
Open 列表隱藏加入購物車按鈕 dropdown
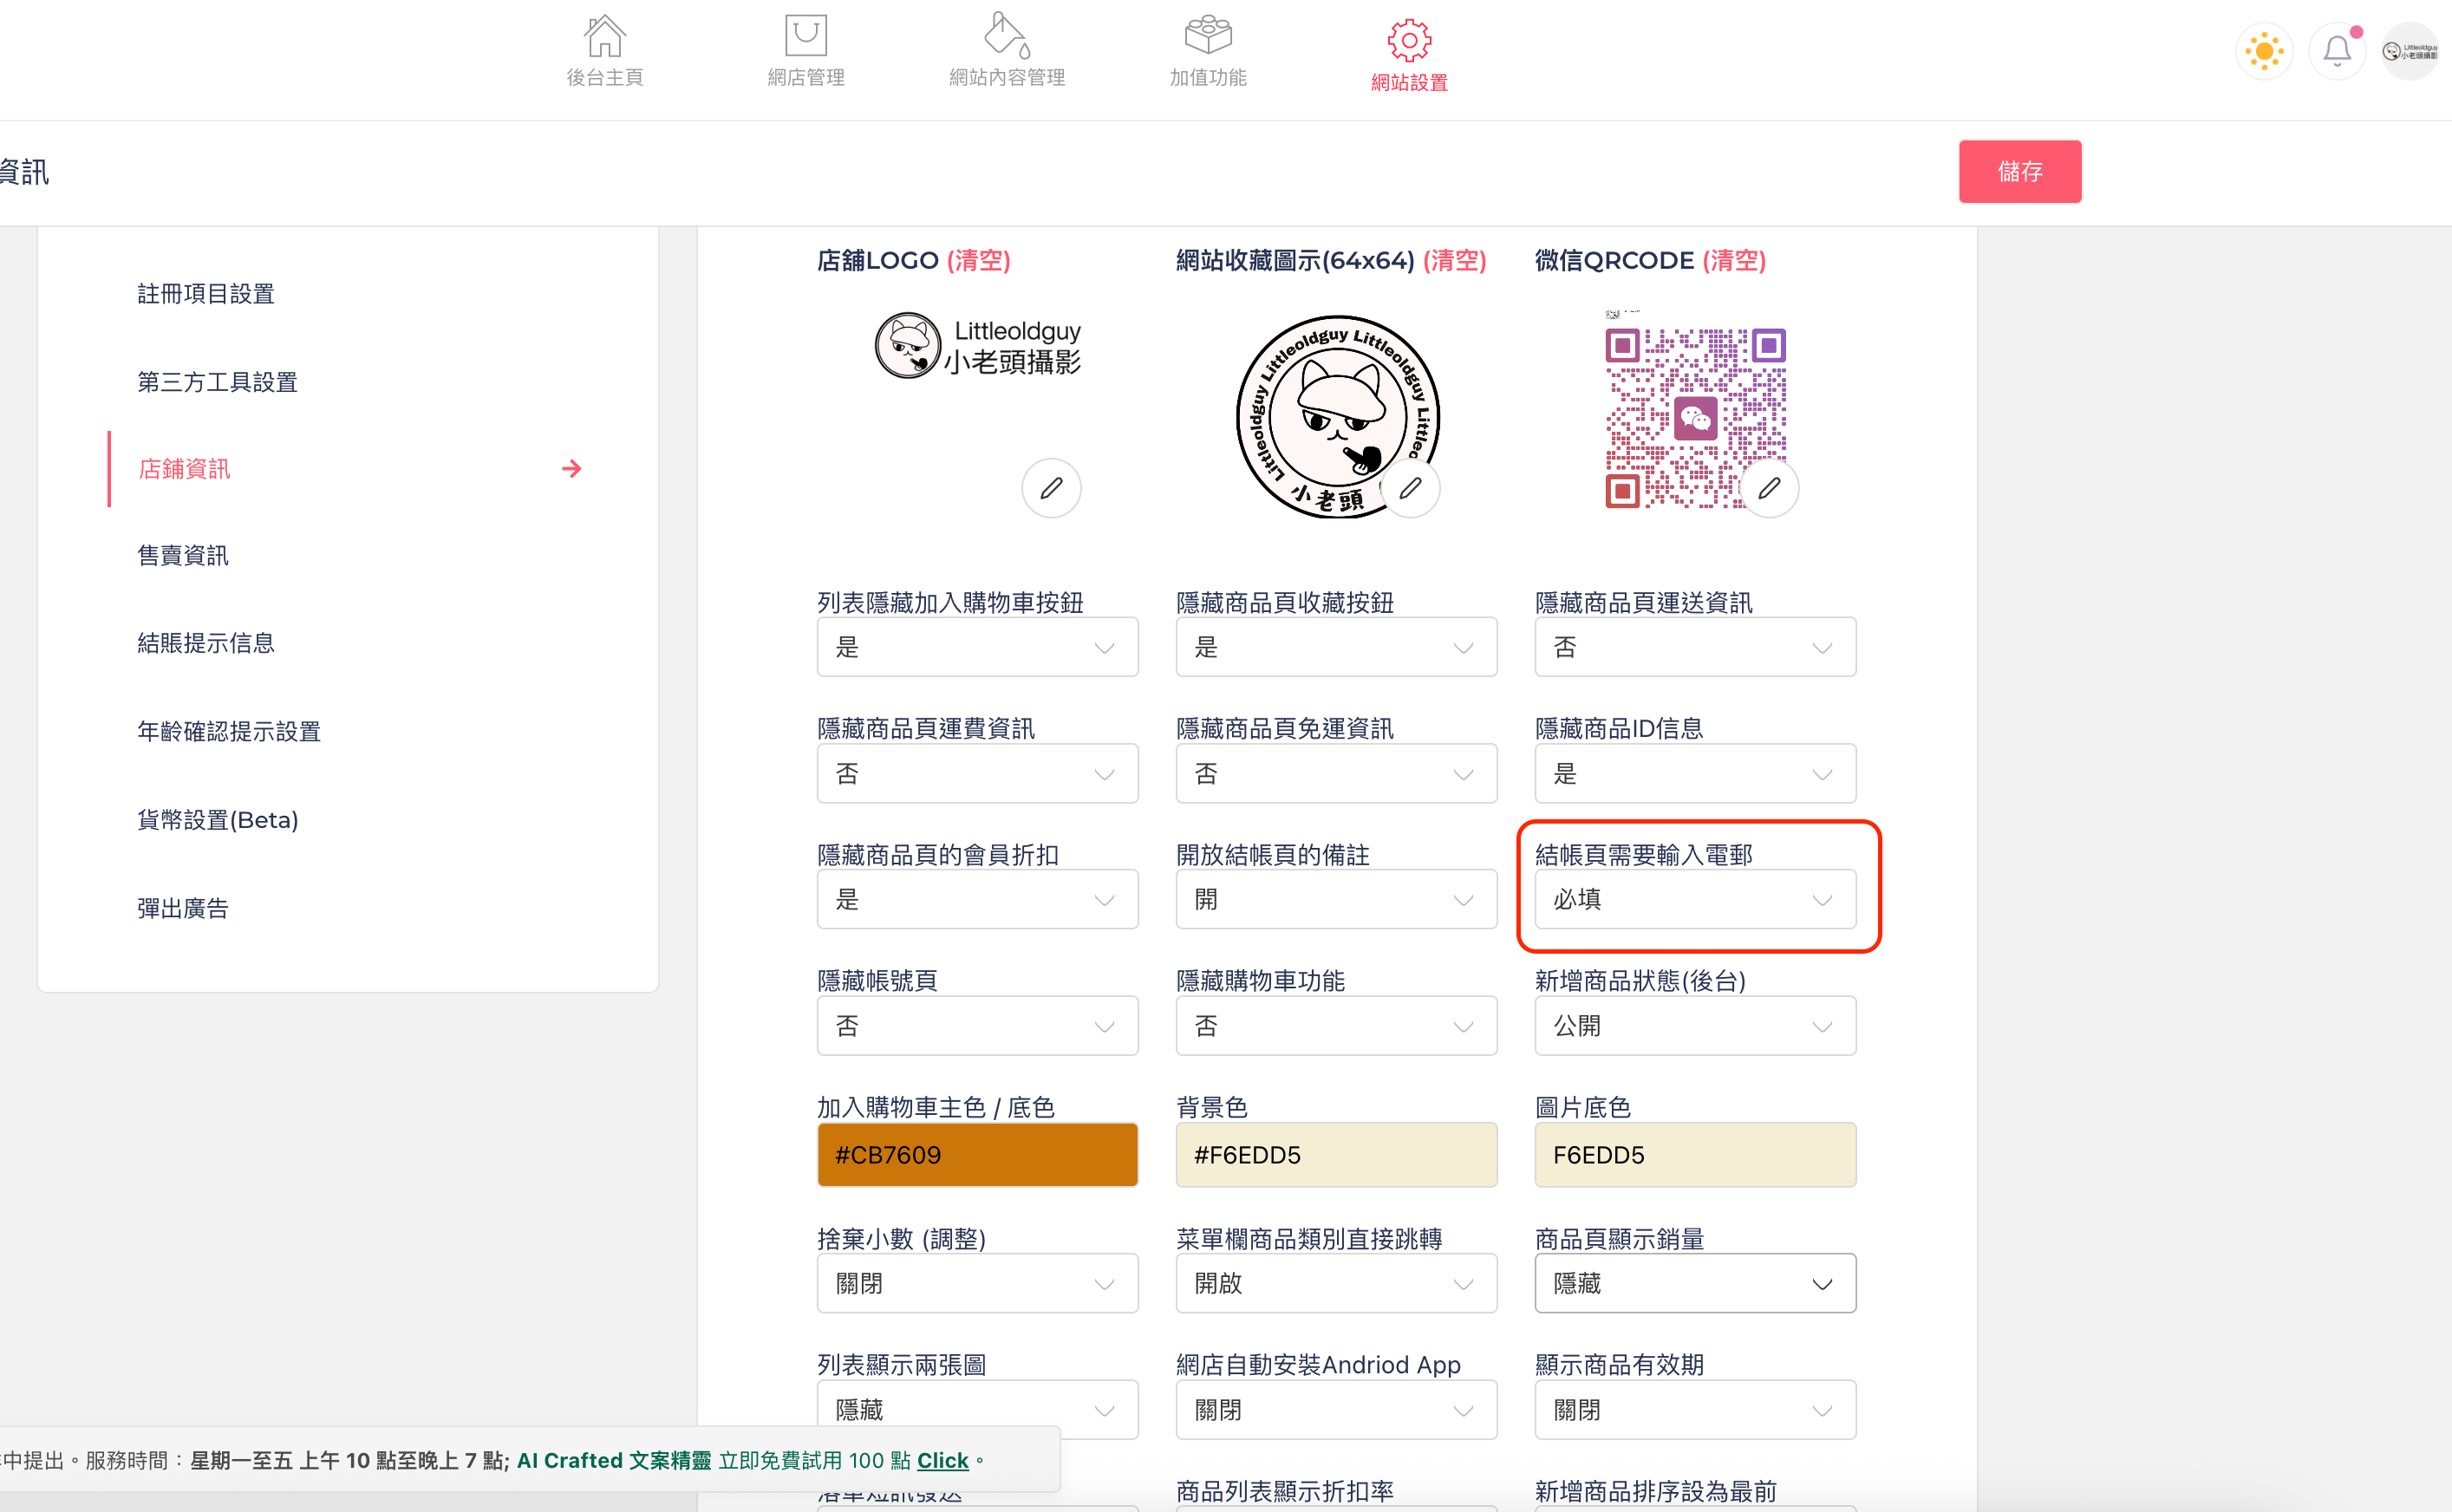pyautogui.click(x=976, y=647)
